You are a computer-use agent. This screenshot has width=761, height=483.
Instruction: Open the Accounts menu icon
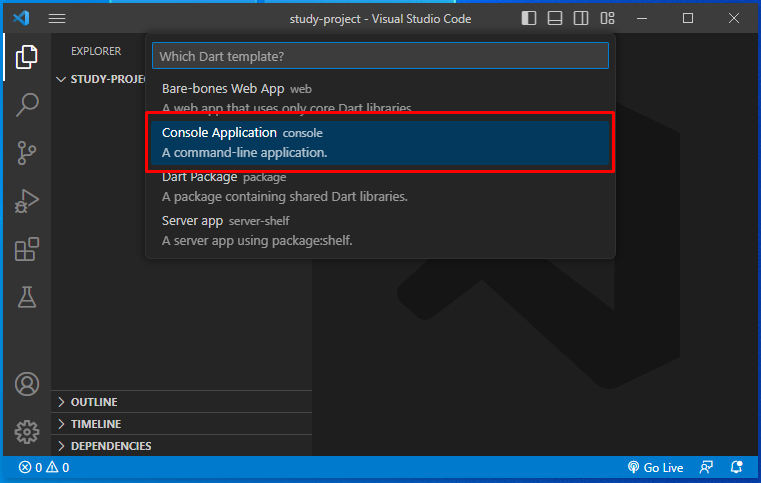[27, 384]
